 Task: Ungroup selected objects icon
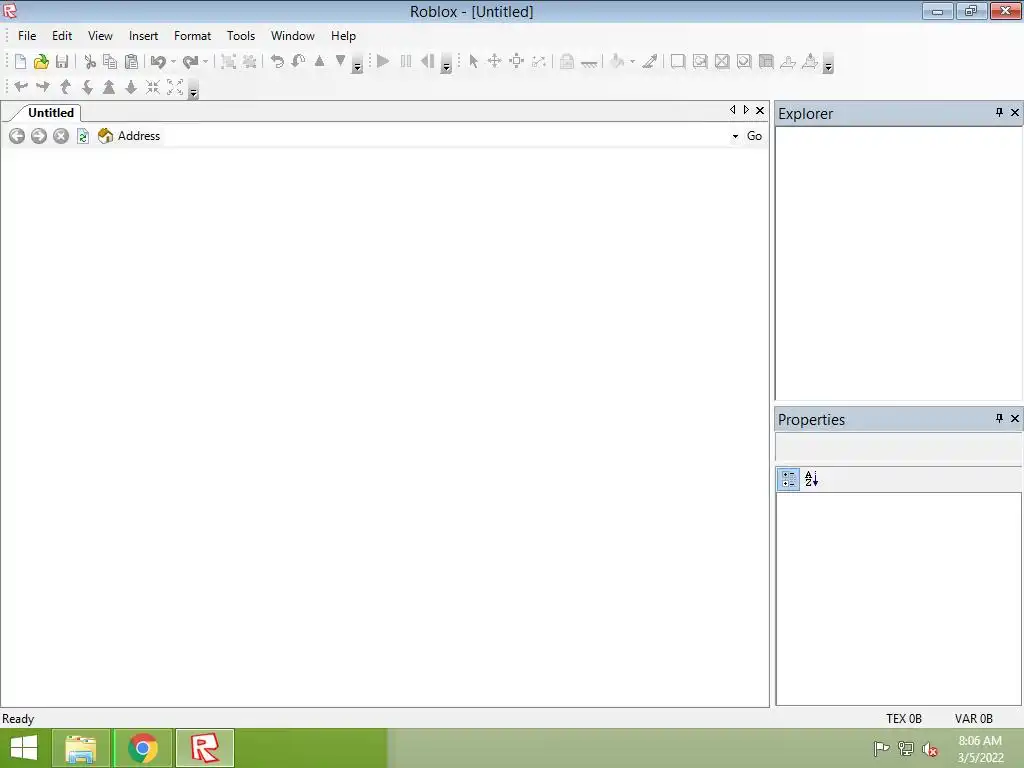(249, 61)
